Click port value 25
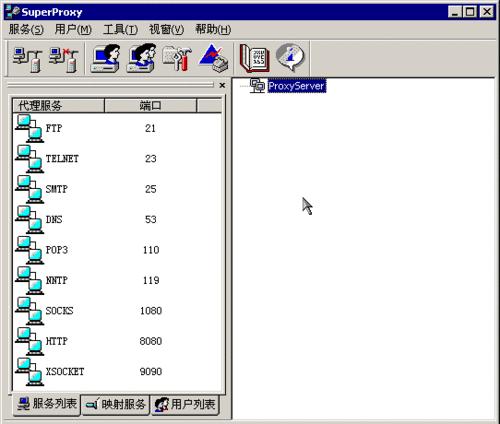 point(151,189)
